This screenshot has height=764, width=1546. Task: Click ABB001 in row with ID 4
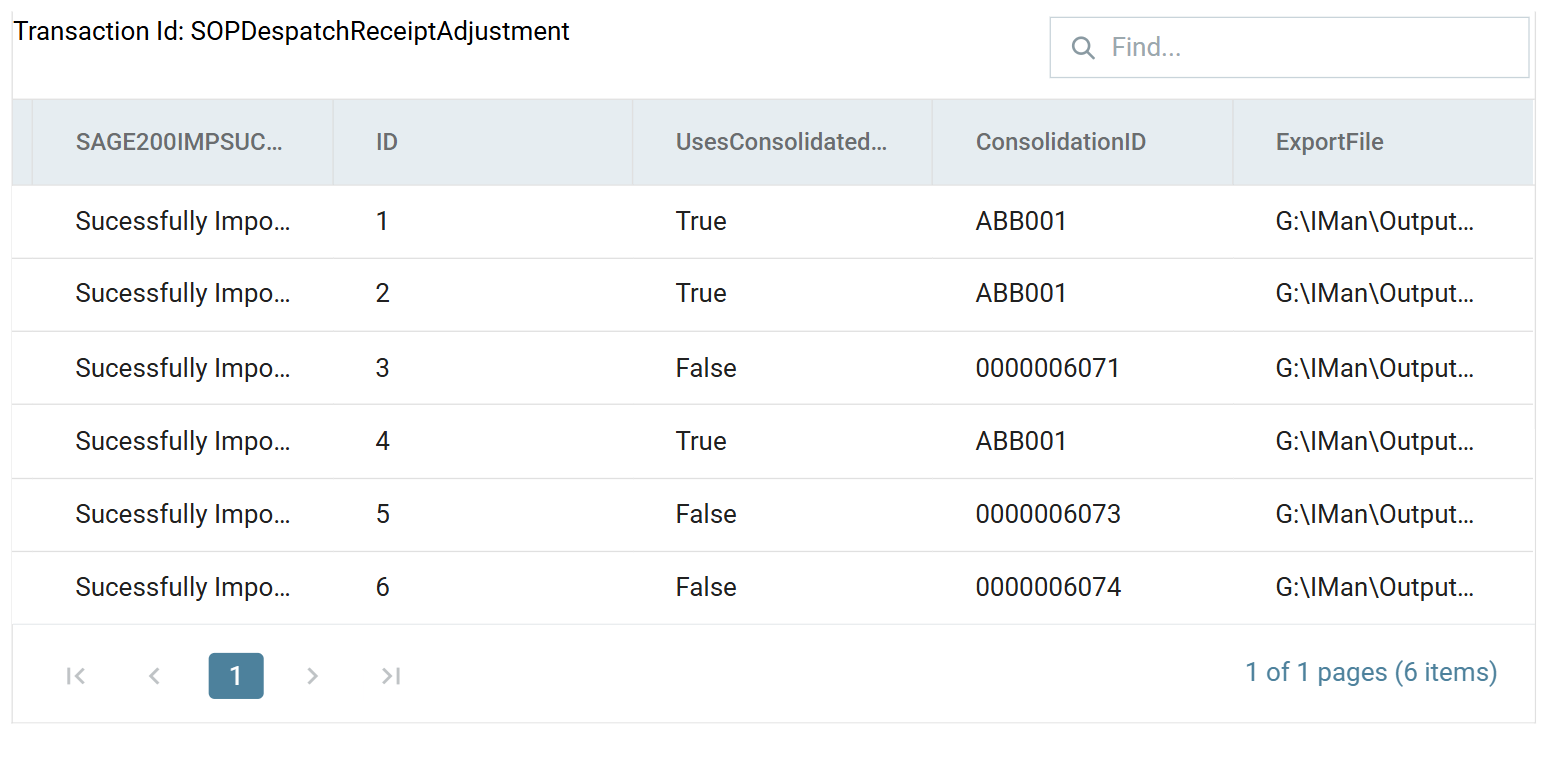(1021, 441)
